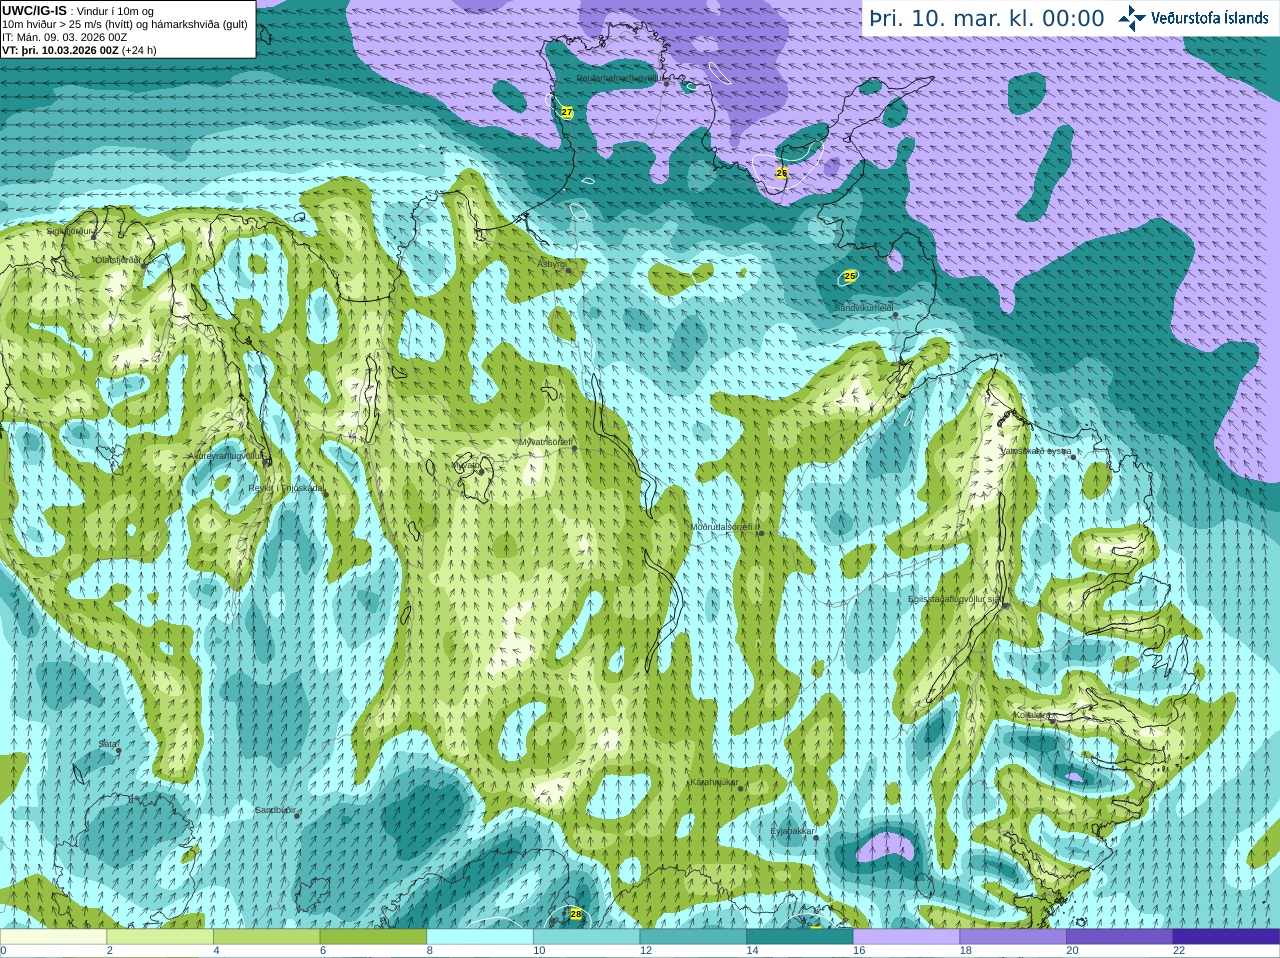This screenshot has width=1280, height=958.
Task: Click the 'Kárahnjúkar' place label
Action: (714, 782)
